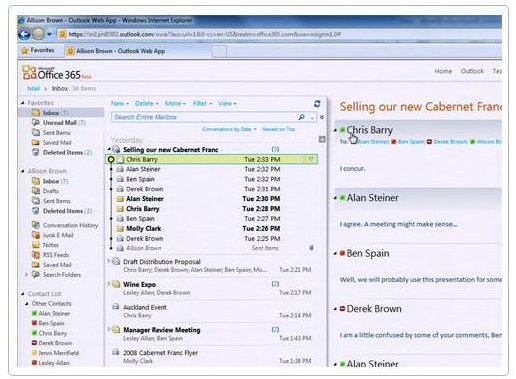Click the flag icon on Chris Barry message
This screenshot has width=516, height=379.
click(311, 159)
